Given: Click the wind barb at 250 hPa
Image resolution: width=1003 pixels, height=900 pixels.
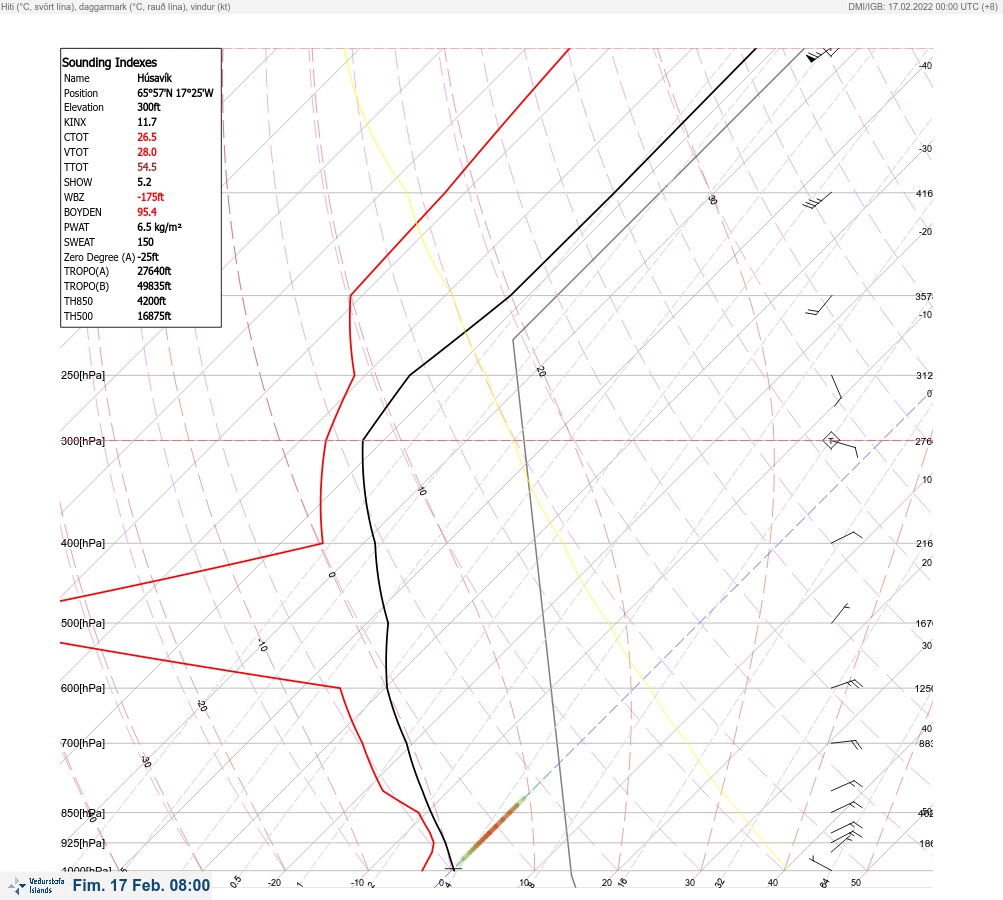Looking at the screenshot, I should (x=836, y=391).
